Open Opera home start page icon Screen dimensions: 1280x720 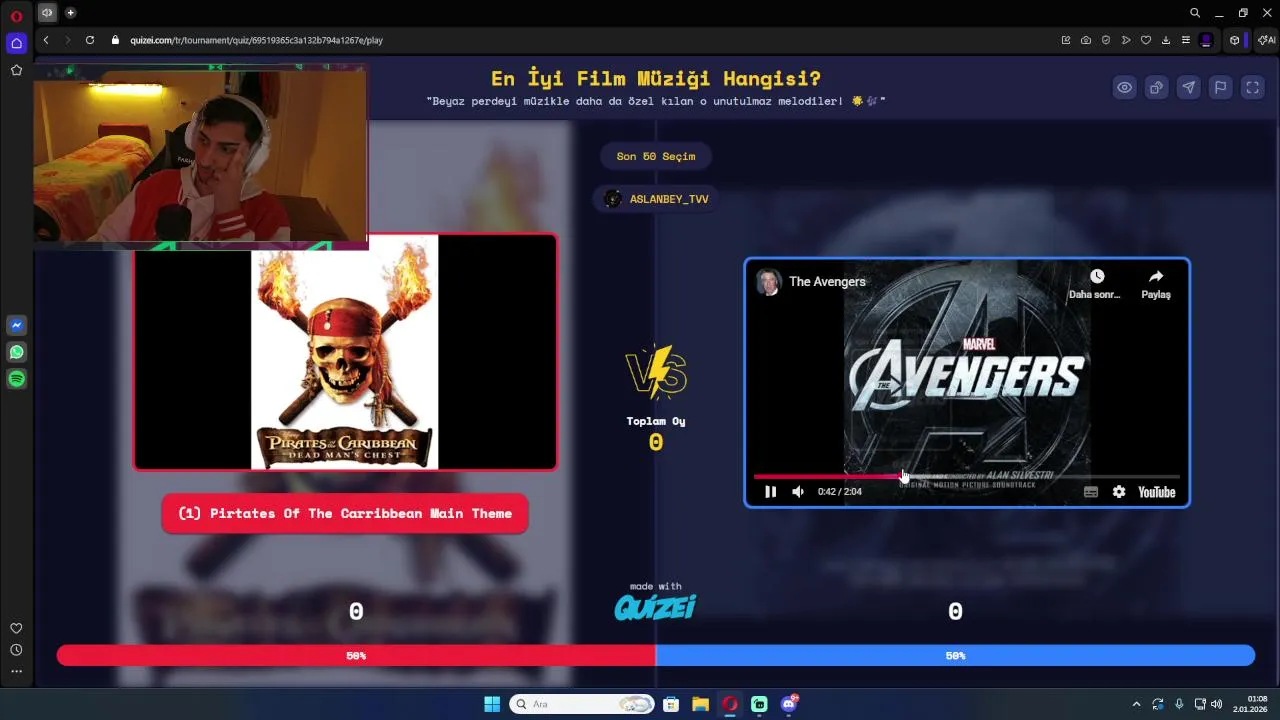click(x=16, y=43)
